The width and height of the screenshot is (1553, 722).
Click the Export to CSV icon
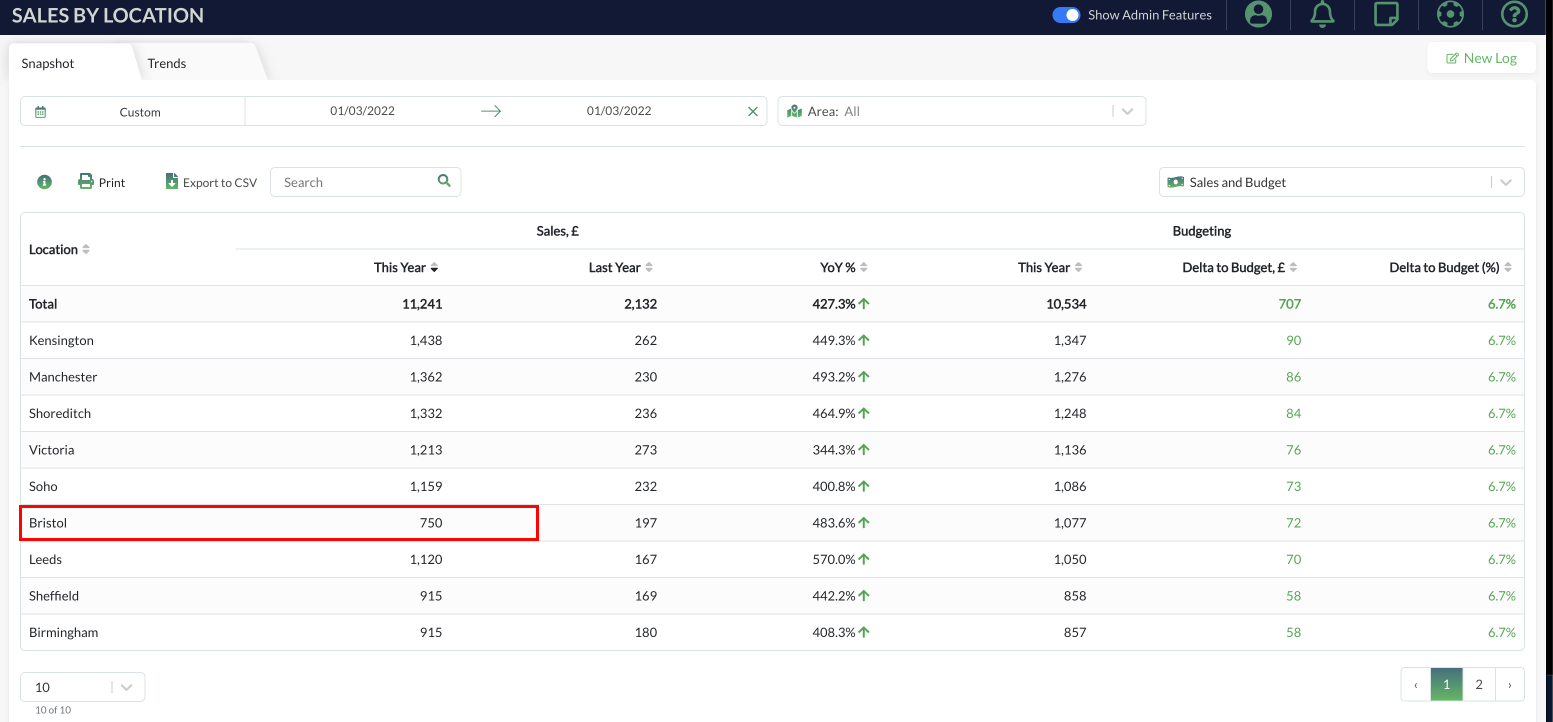[172, 181]
